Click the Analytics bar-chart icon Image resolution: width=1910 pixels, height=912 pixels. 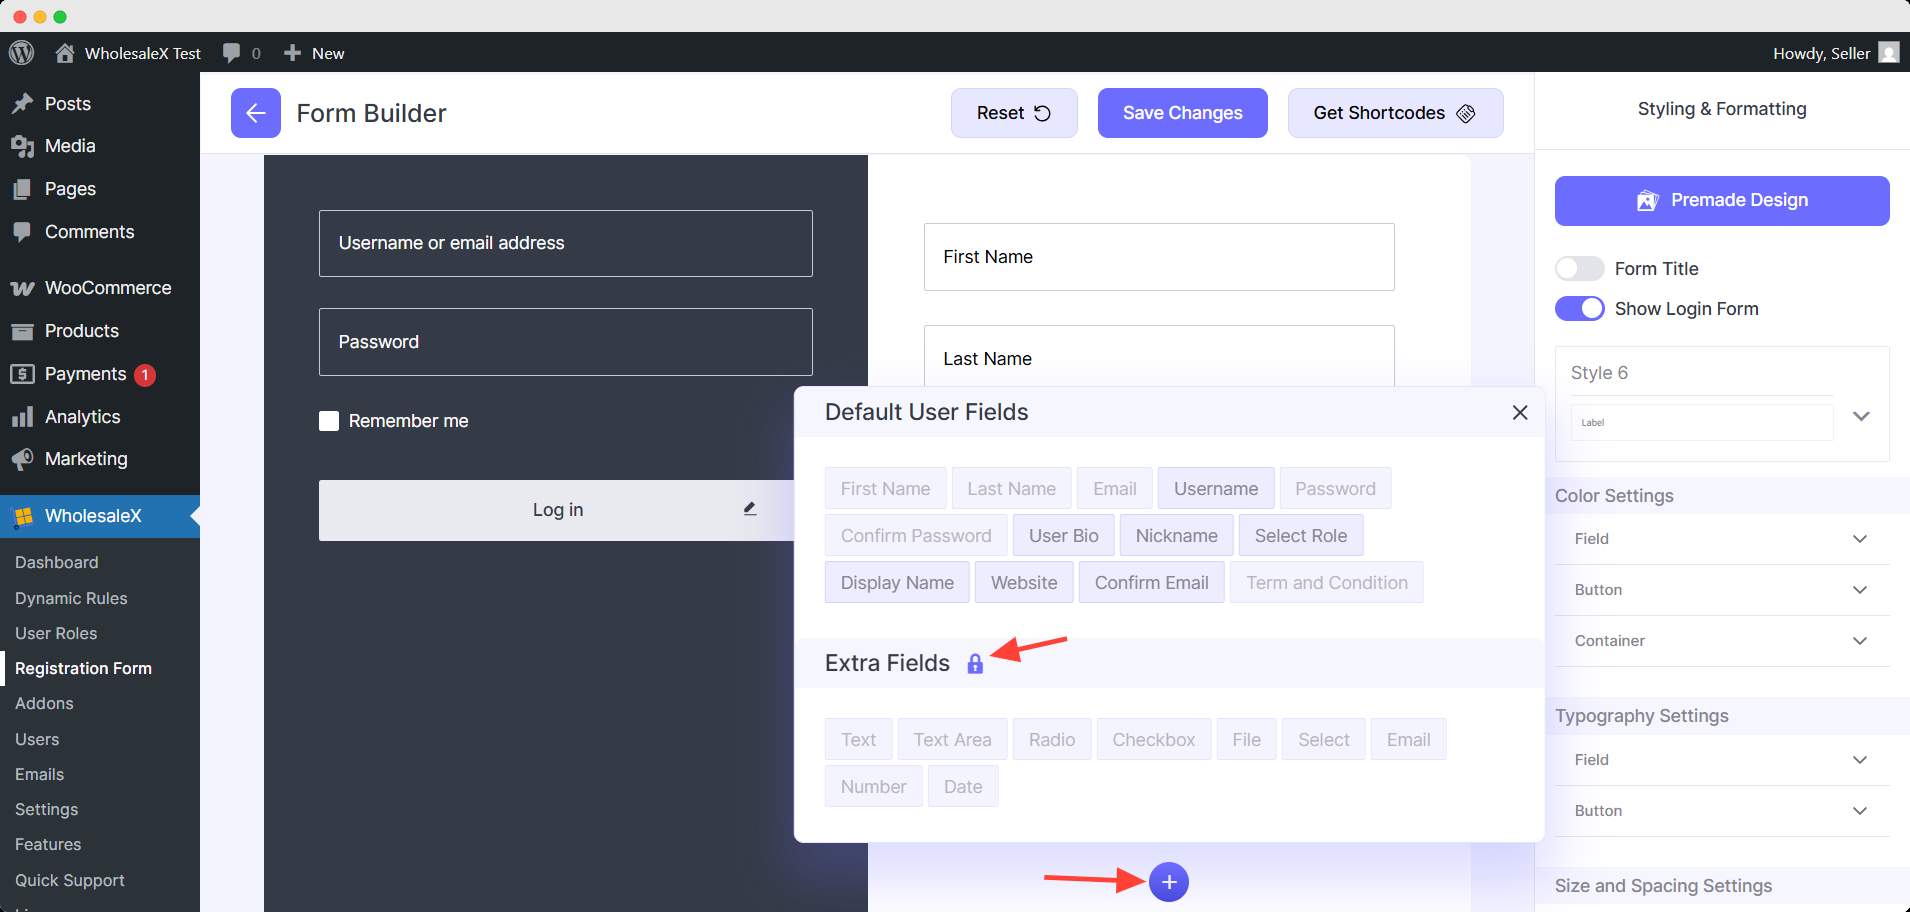[x=22, y=417]
